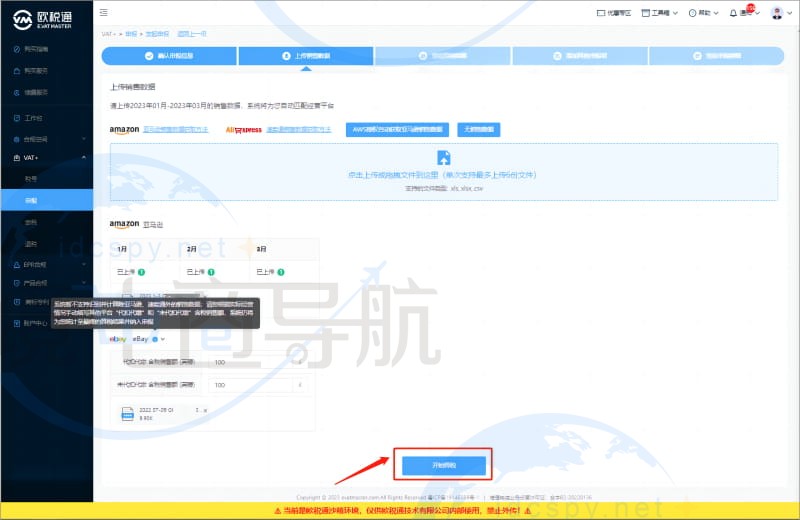Open the notifications dropdown arrow
This screenshot has width=800, height=520.
coord(758,13)
